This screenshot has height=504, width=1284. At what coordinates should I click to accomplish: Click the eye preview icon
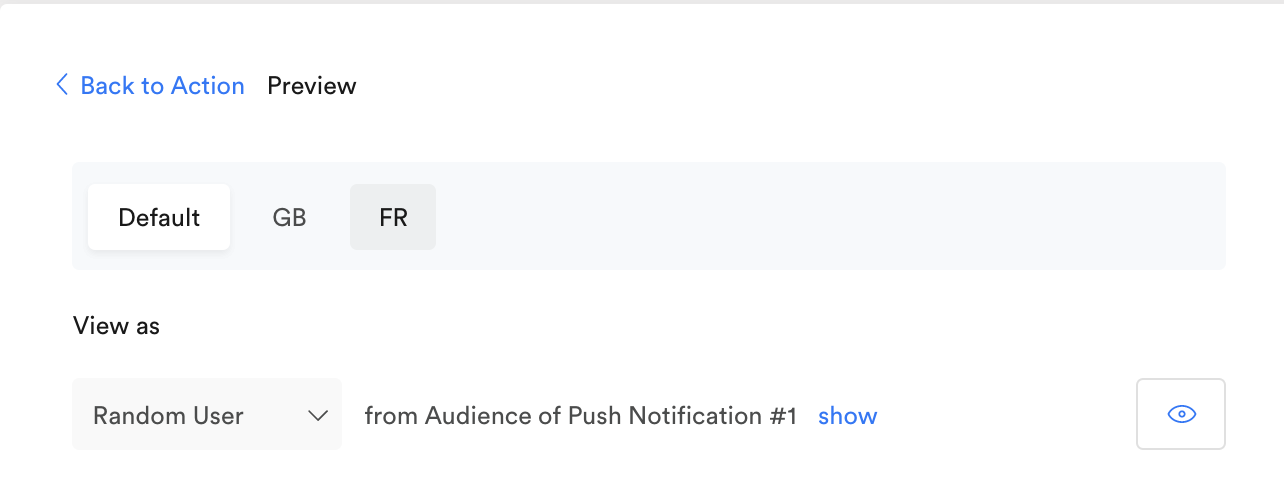[x=1181, y=414]
